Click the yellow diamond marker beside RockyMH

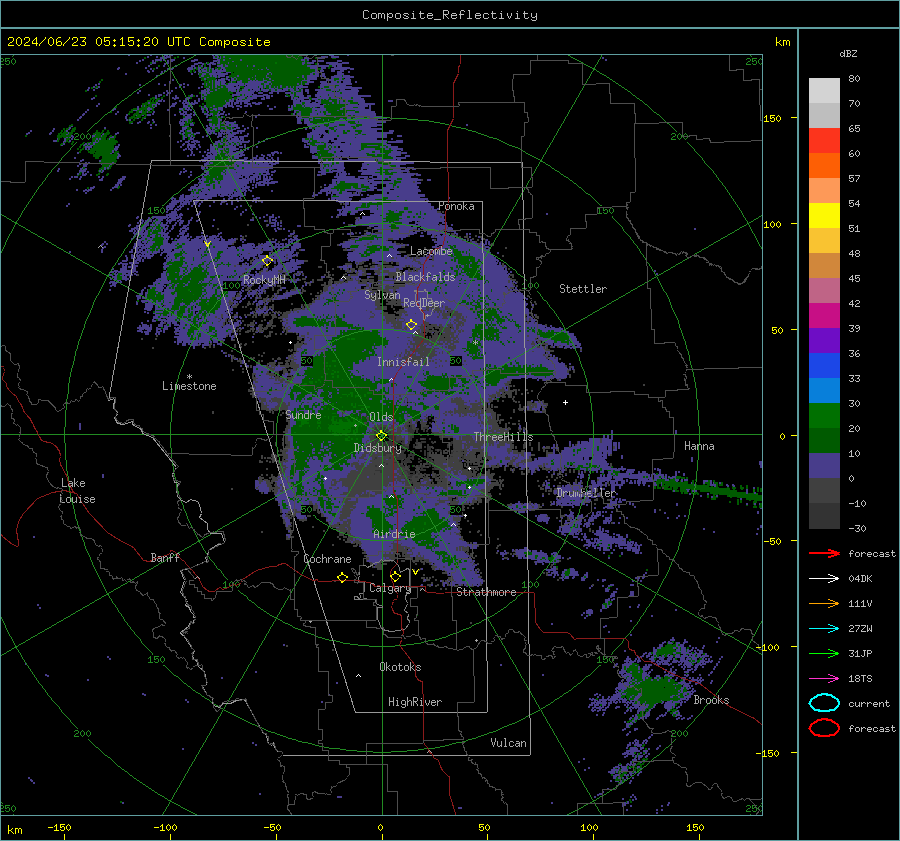click(x=267, y=261)
